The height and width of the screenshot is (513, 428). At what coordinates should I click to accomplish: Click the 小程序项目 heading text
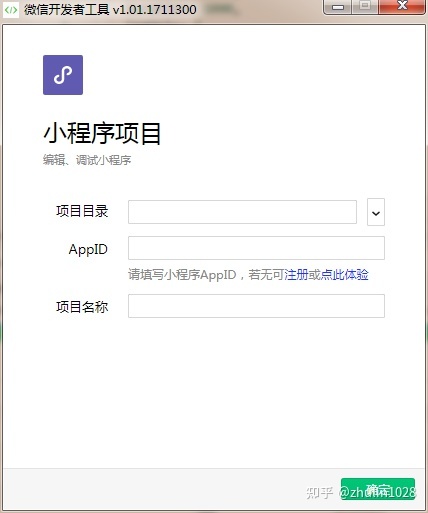click(102, 133)
